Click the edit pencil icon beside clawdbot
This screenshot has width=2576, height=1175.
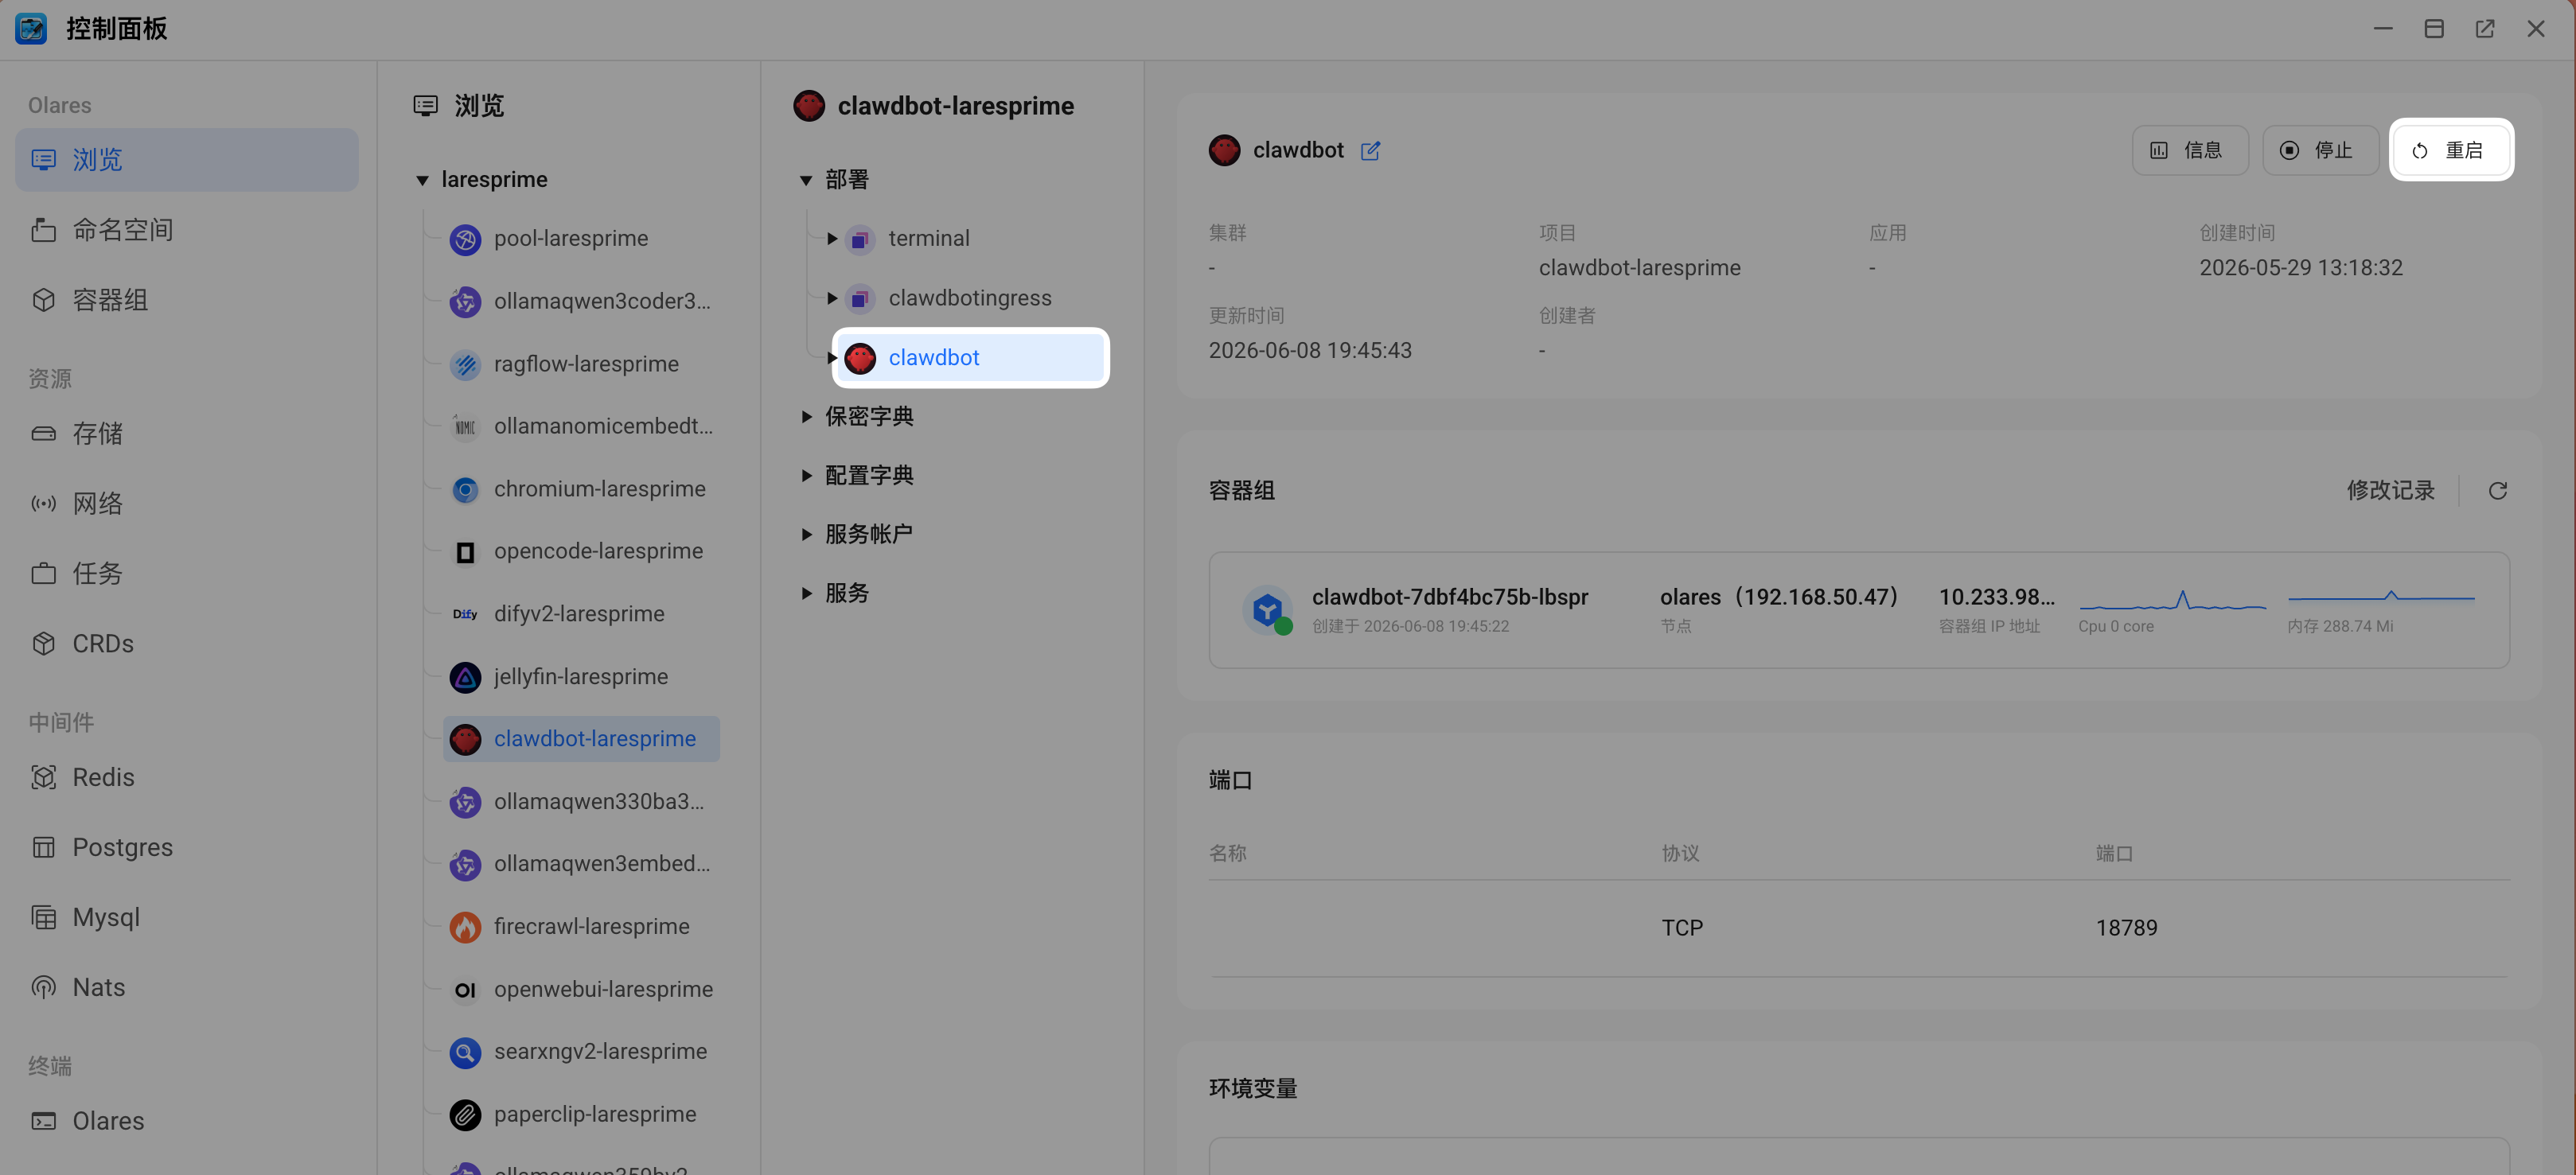[x=1371, y=151]
